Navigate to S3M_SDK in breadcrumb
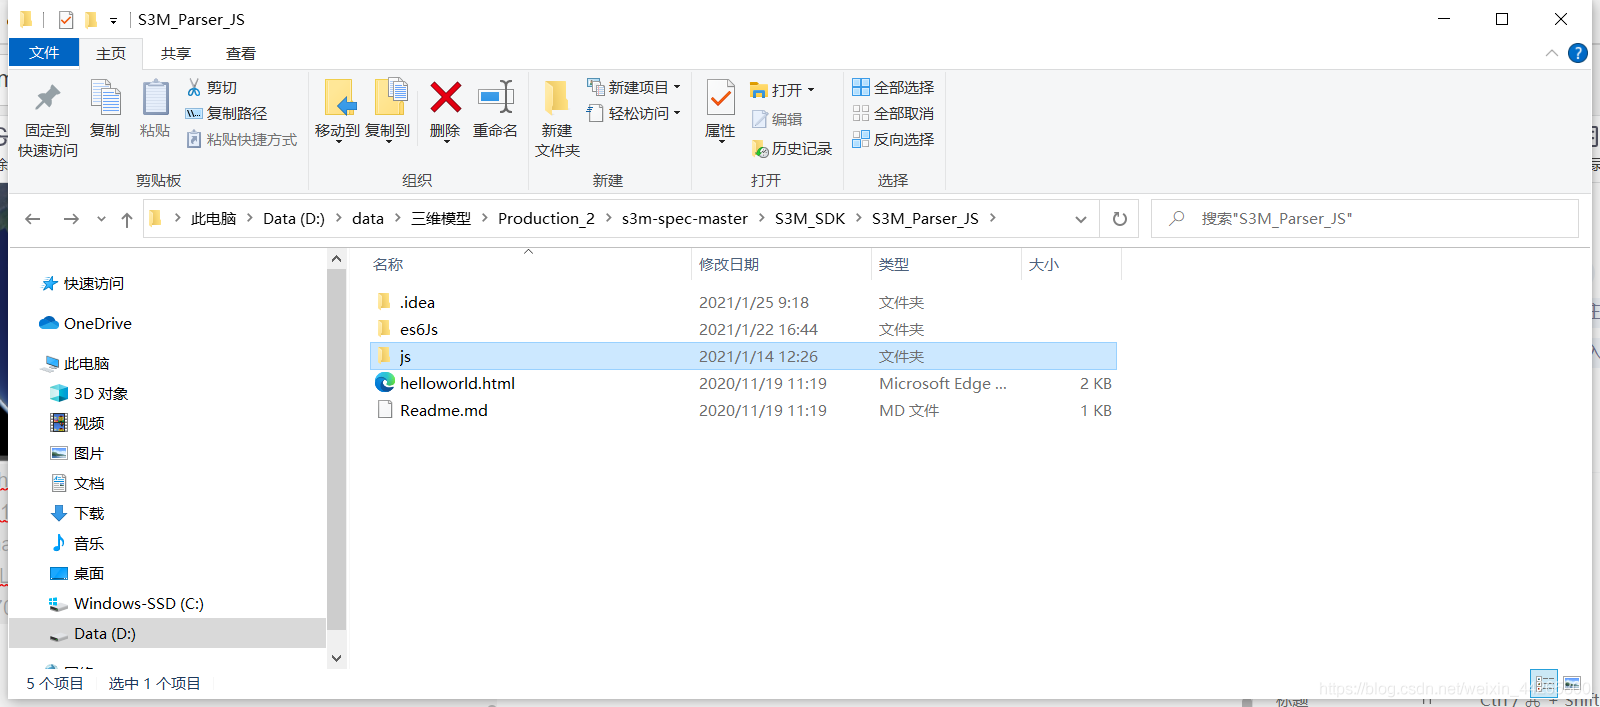 pyautogui.click(x=810, y=219)
